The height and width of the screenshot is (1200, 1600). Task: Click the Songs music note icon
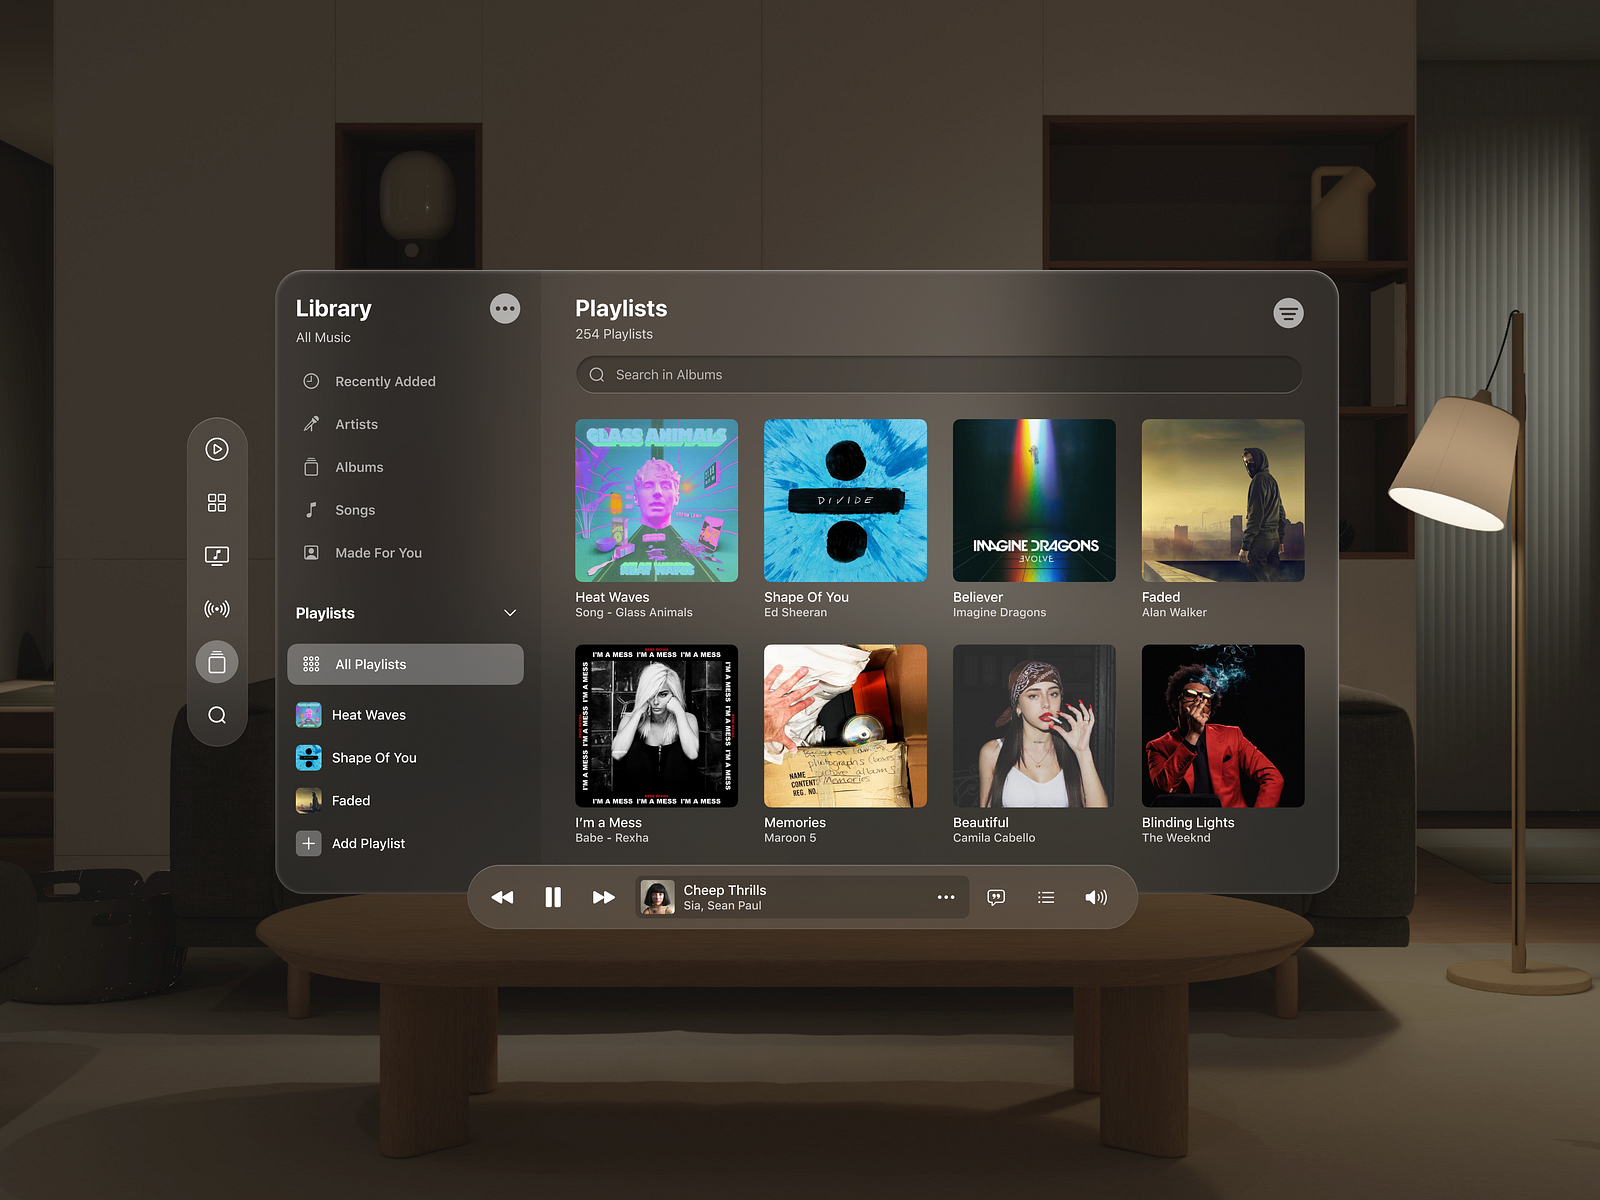coord(311,510)
